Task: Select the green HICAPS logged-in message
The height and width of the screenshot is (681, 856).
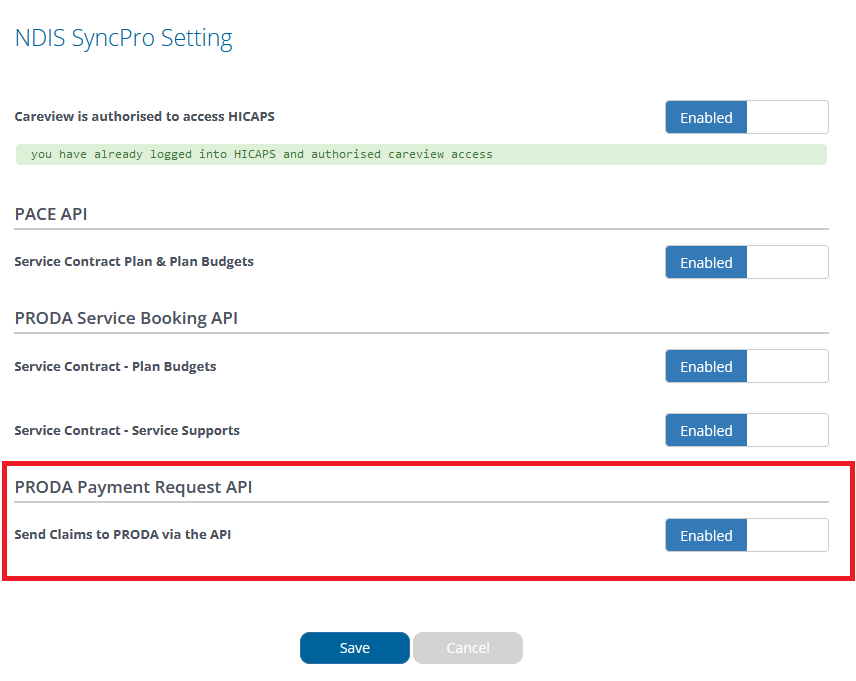Action: [421, 155]
